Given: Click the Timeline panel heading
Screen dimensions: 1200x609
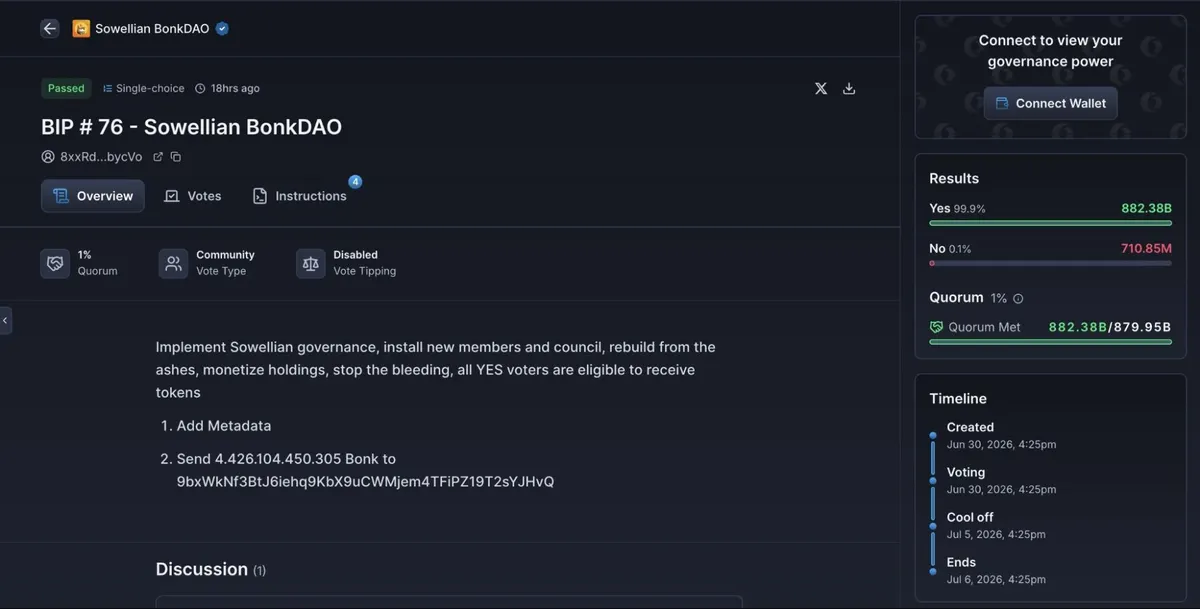Looking at the screenshot, I should (x=958, y=398).
